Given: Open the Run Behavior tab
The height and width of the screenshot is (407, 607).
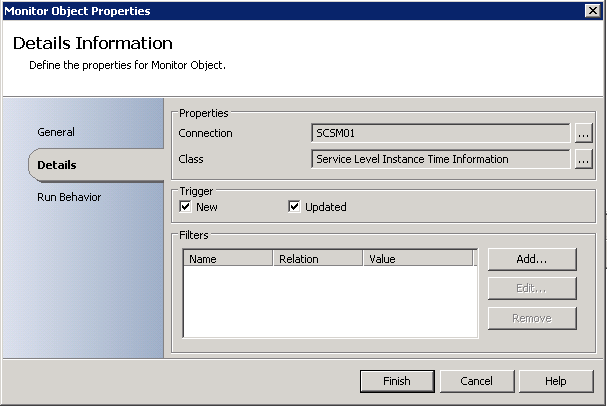Looking at the screenshot, I should [69, 197].
